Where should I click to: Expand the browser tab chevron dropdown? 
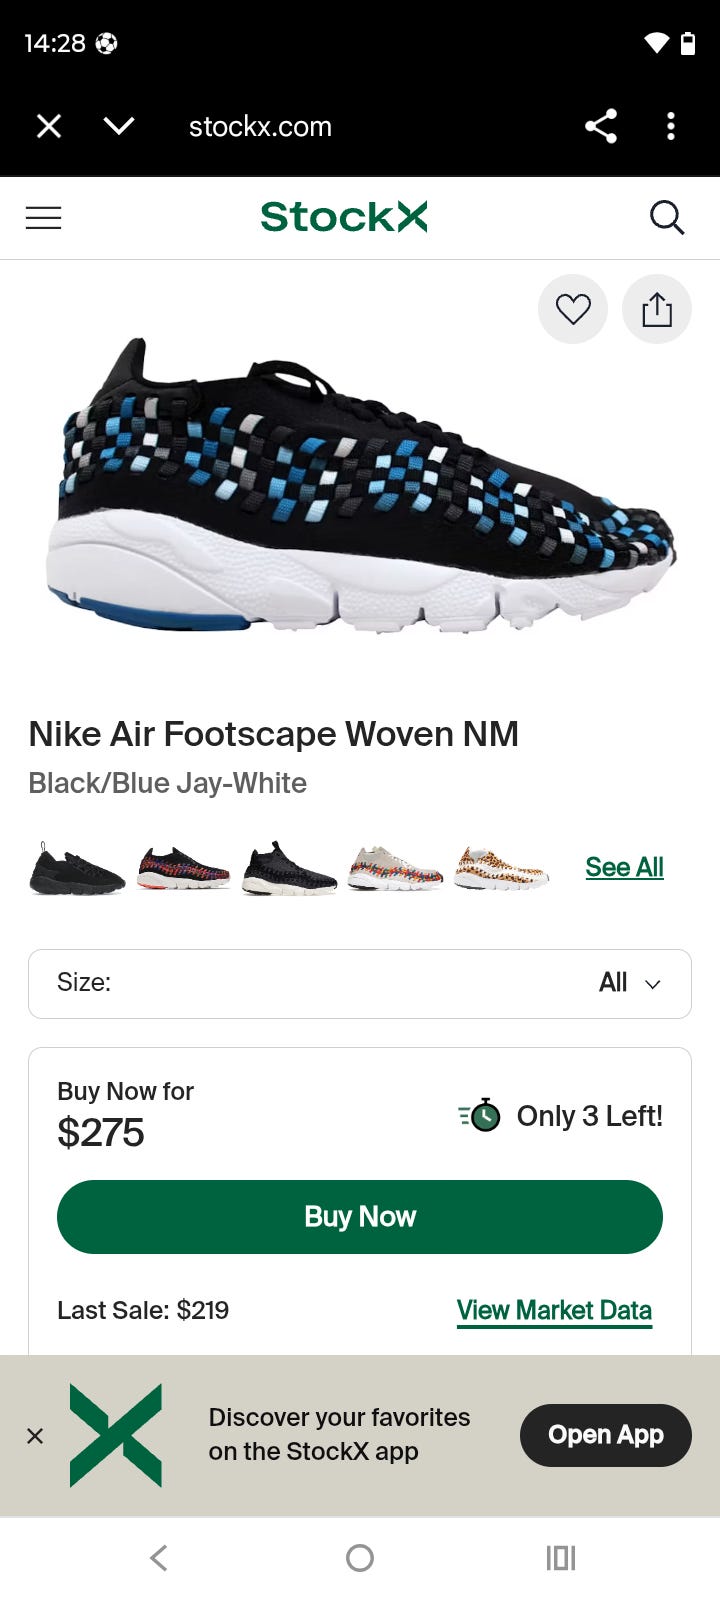119,126
